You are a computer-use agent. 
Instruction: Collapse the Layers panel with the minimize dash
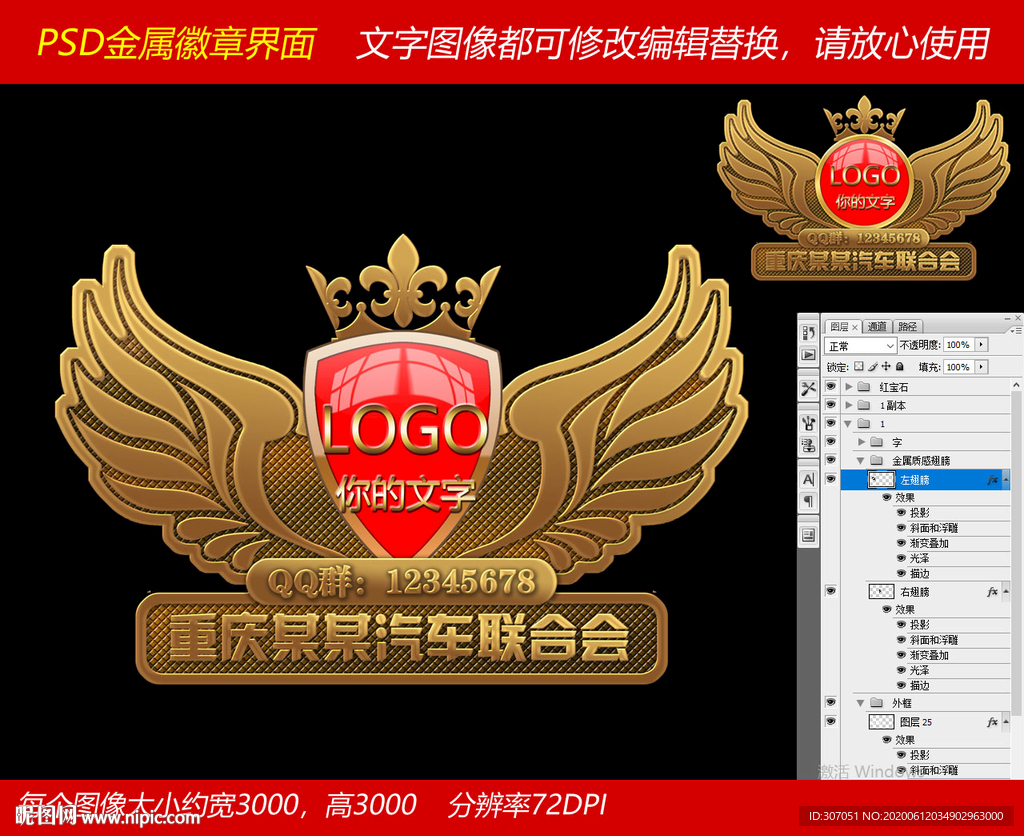(x=1009, y=319)
